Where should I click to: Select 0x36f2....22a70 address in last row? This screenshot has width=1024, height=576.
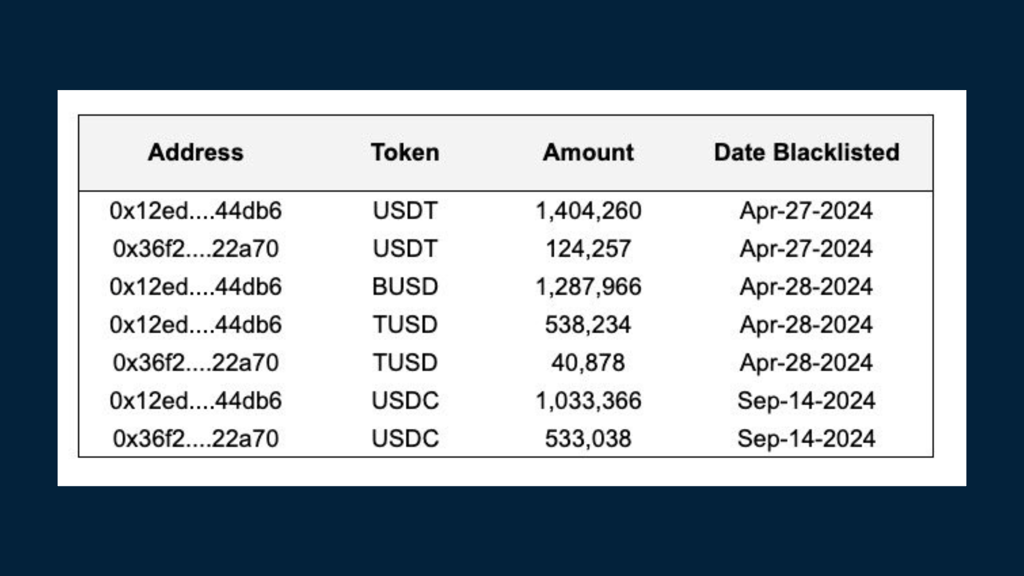pyautogui.click(x=195, y=438)
